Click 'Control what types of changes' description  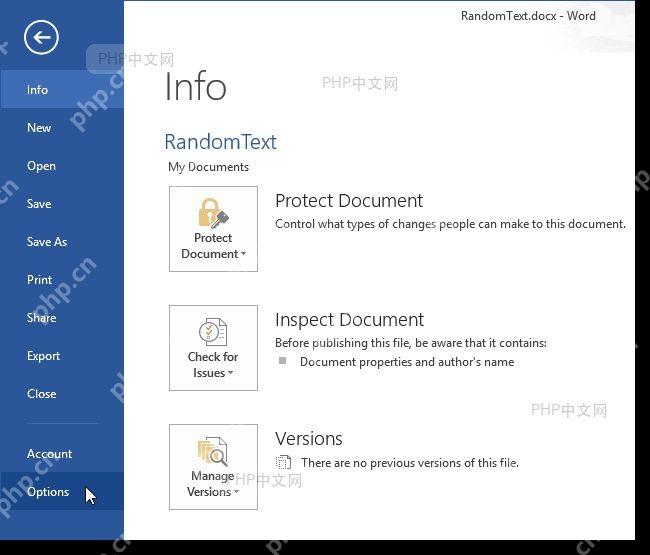point(450,224)
